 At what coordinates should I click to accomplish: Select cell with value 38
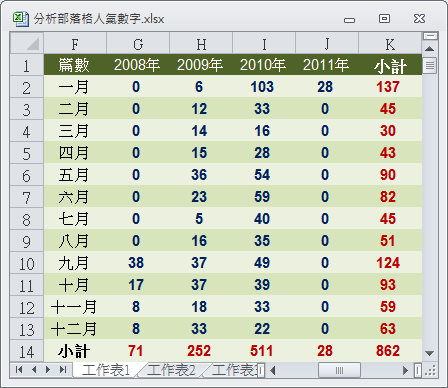[x=138, y=263]
